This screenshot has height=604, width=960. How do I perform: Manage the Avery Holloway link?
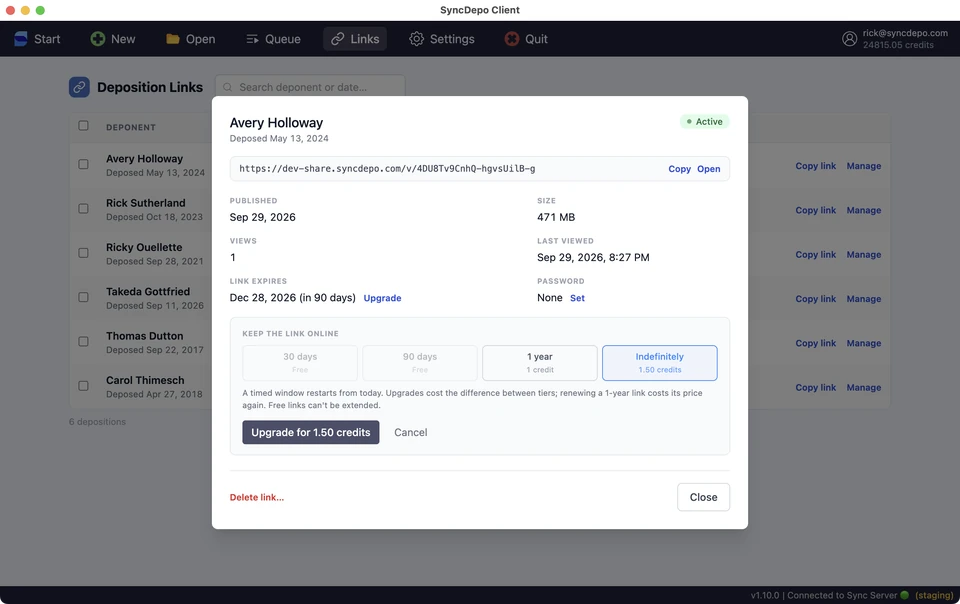[x=864, y=166]
